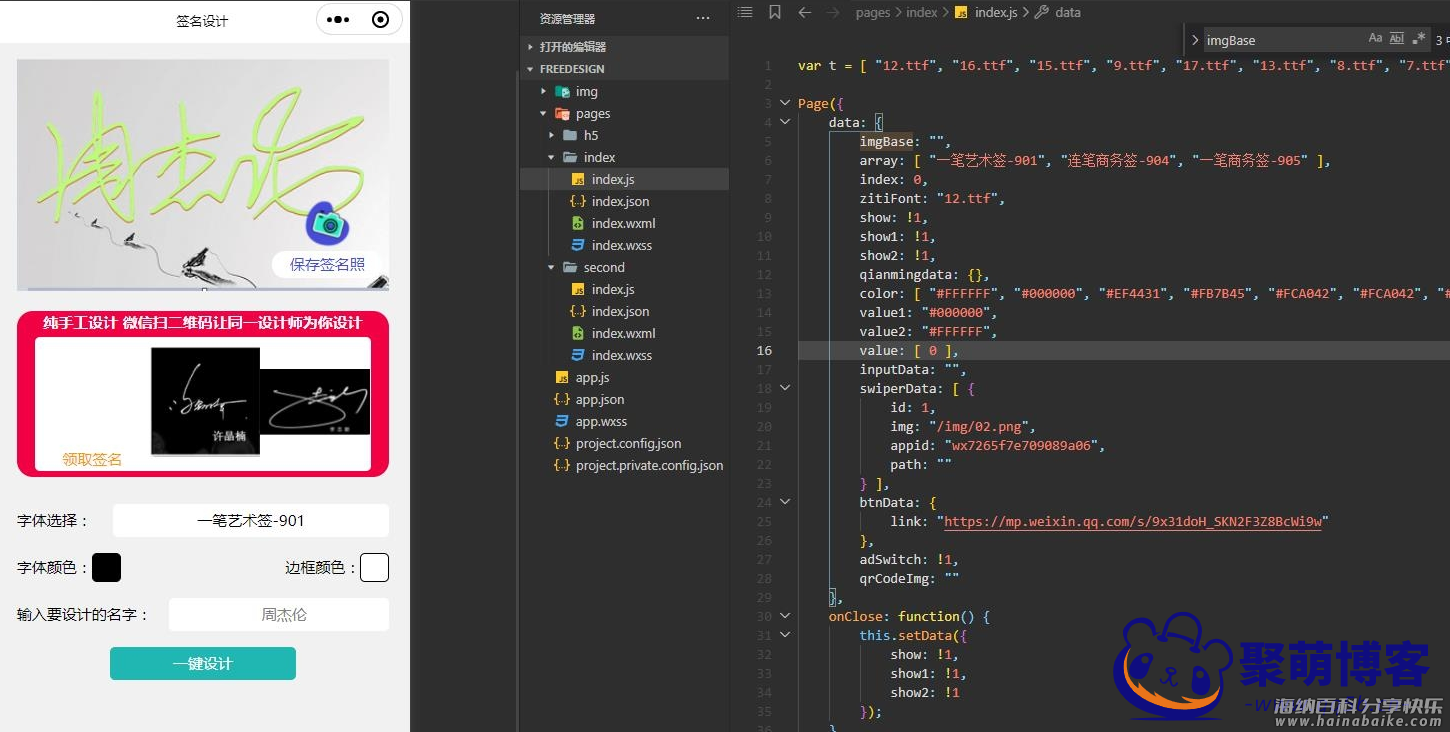
Task: Click the 保存签名照 button
Action: point(327,264)
